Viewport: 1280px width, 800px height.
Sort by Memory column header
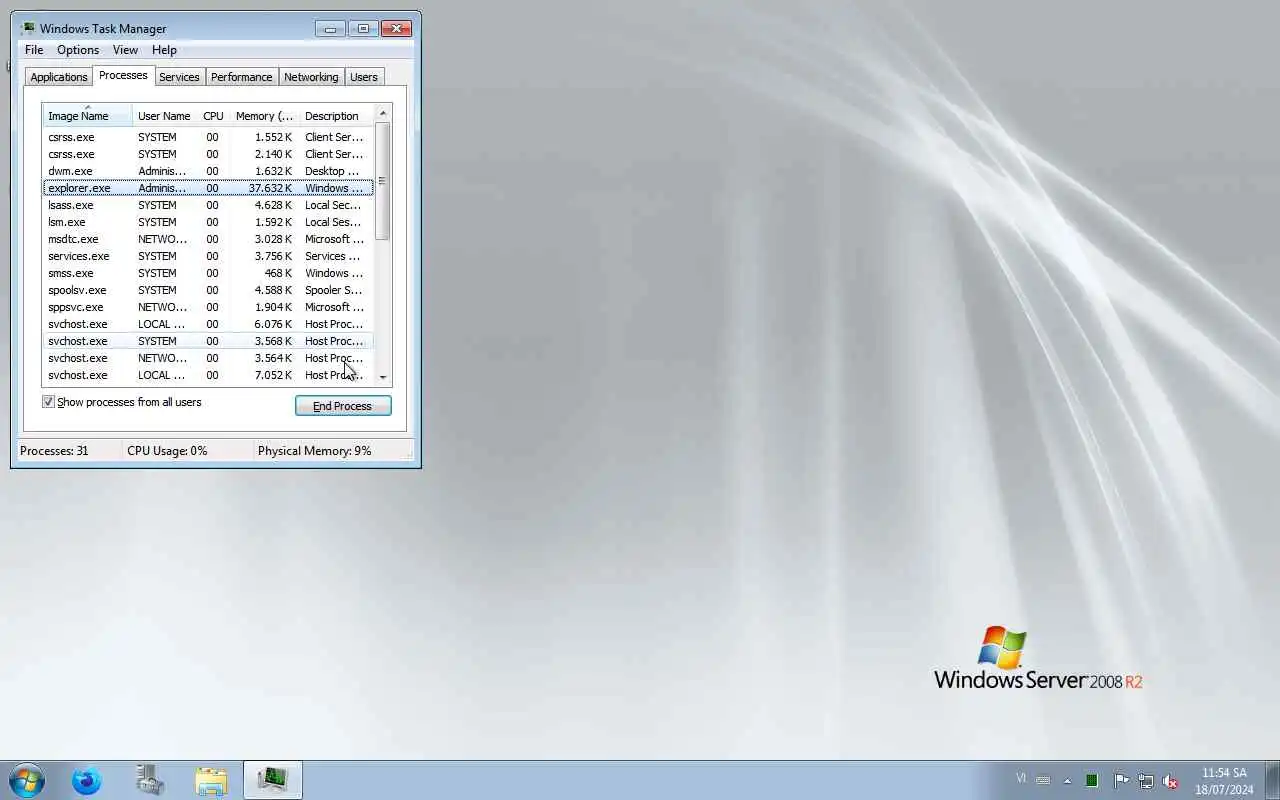pos(264,116)
